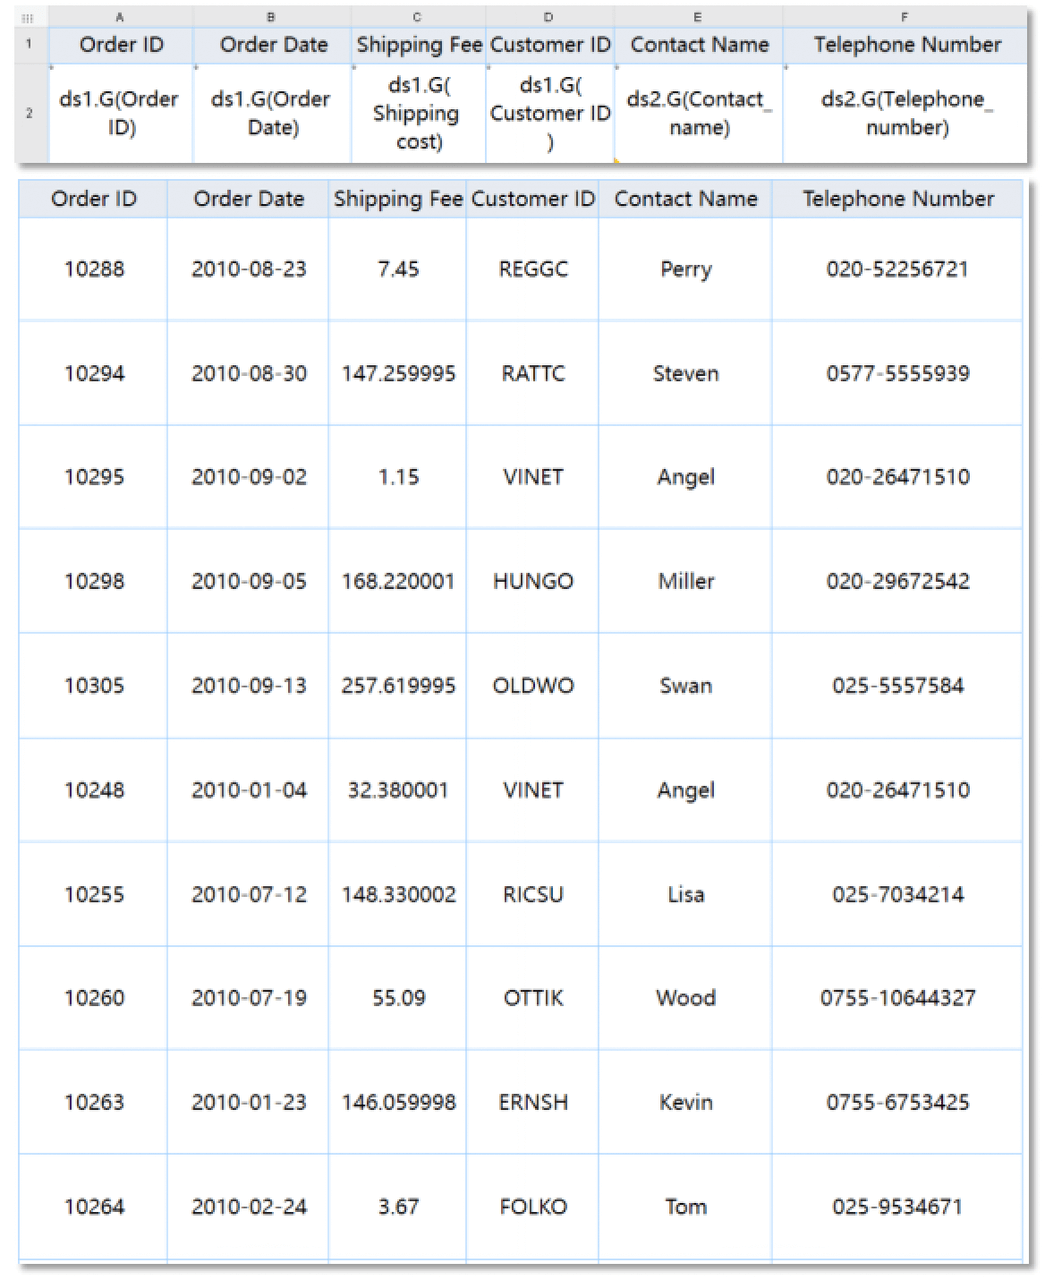Click the select-all corner icon of the grid
1045x1280 pixels.
pyautogui.click(x=28, y=17)
